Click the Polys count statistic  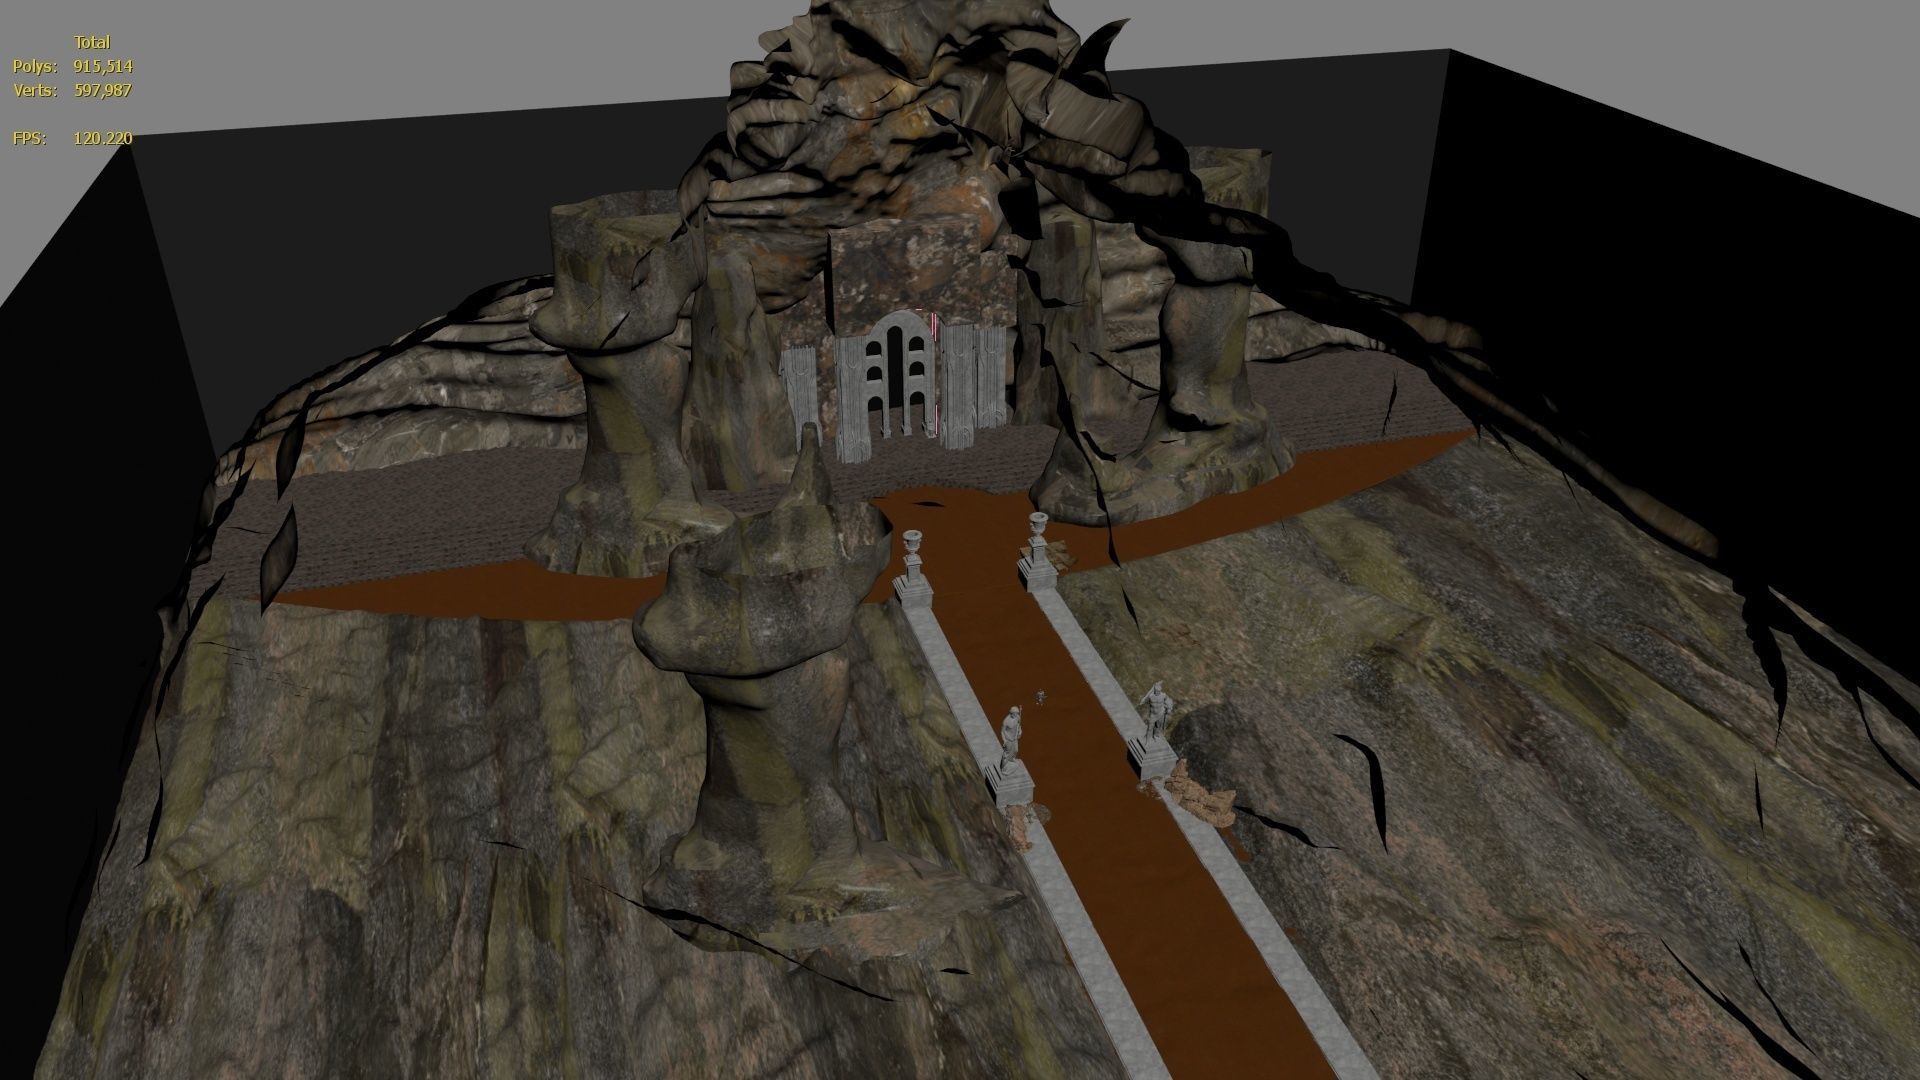click(x=100, y=68)
